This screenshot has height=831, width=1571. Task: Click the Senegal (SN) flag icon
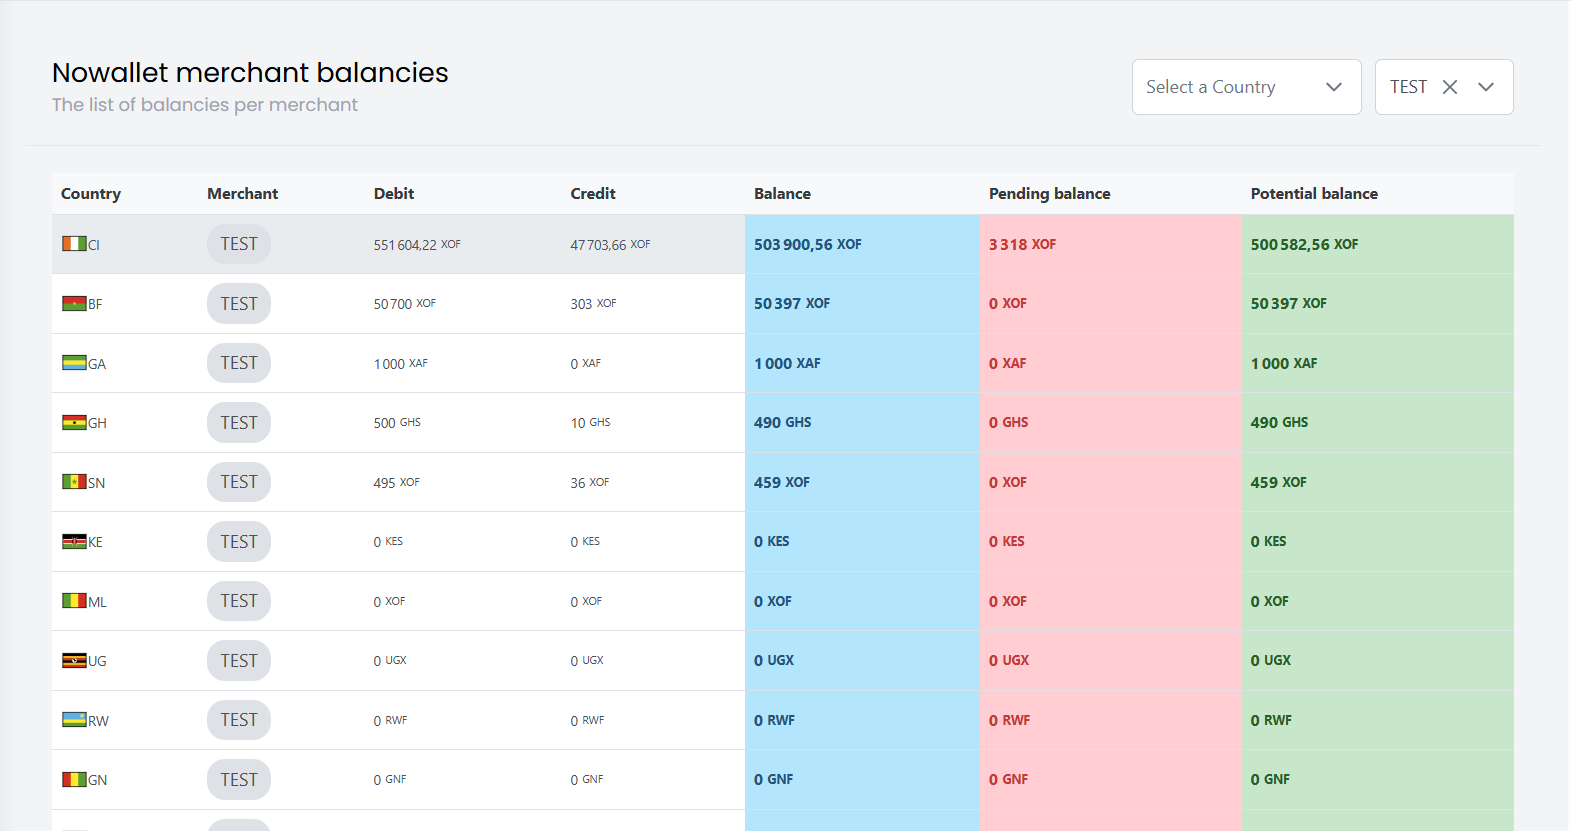click(x=74, y=482)
